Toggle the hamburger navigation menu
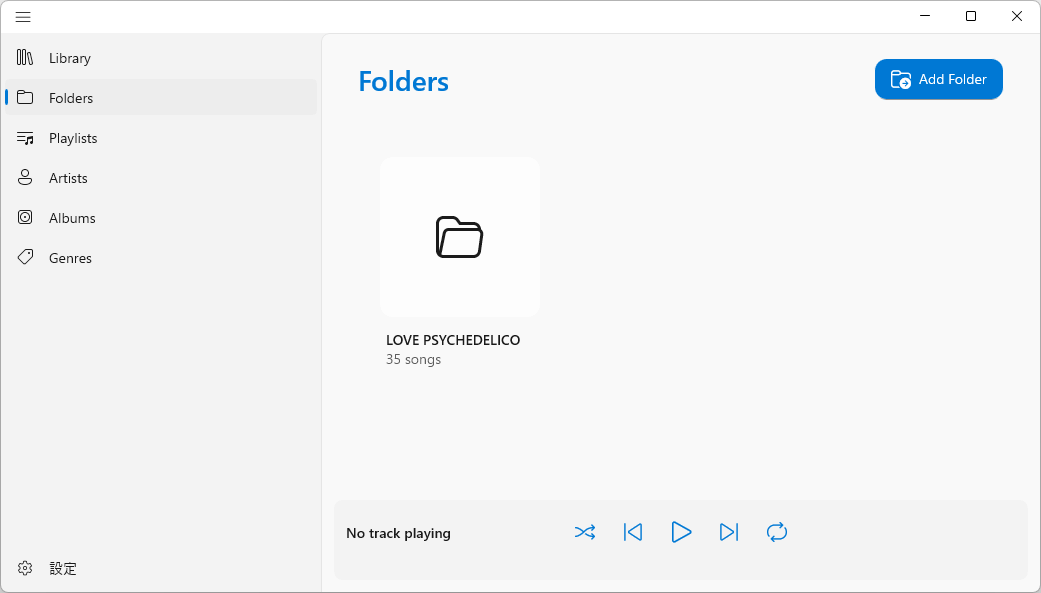The width and height of the screenshot is (1041, 593). [23, 17]
